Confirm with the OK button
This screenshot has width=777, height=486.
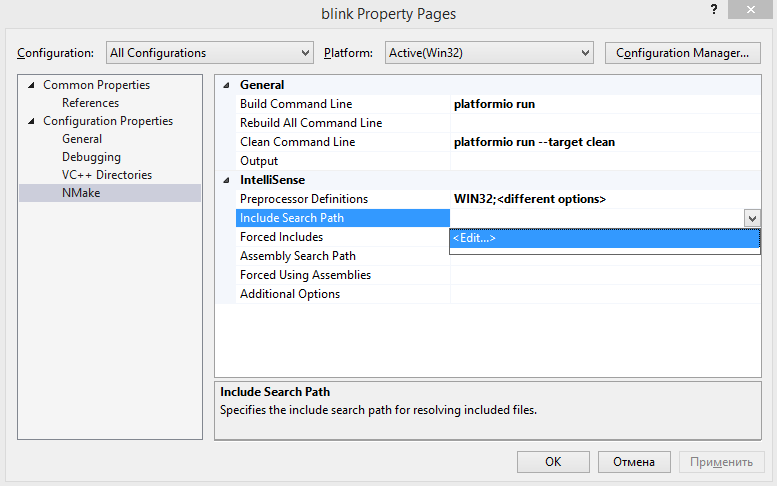pos(553,462)
